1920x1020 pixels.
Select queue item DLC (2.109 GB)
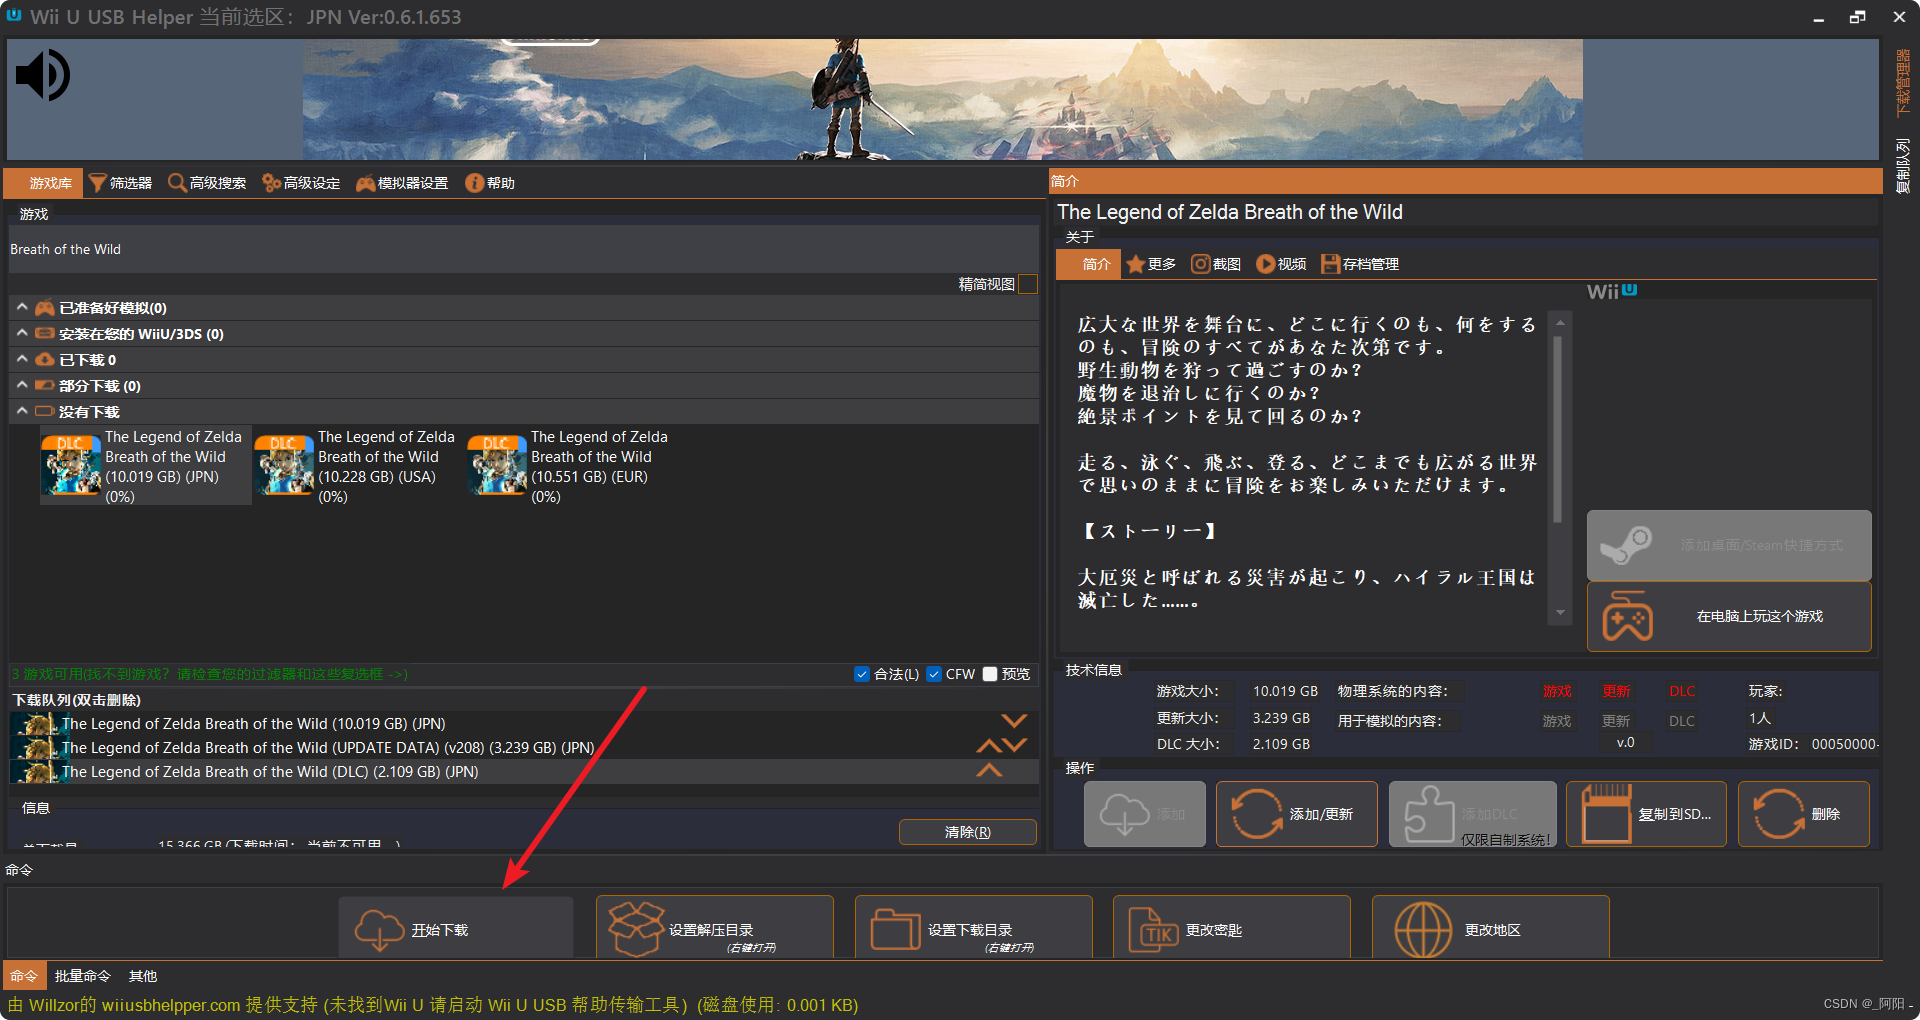coord(522,771)
